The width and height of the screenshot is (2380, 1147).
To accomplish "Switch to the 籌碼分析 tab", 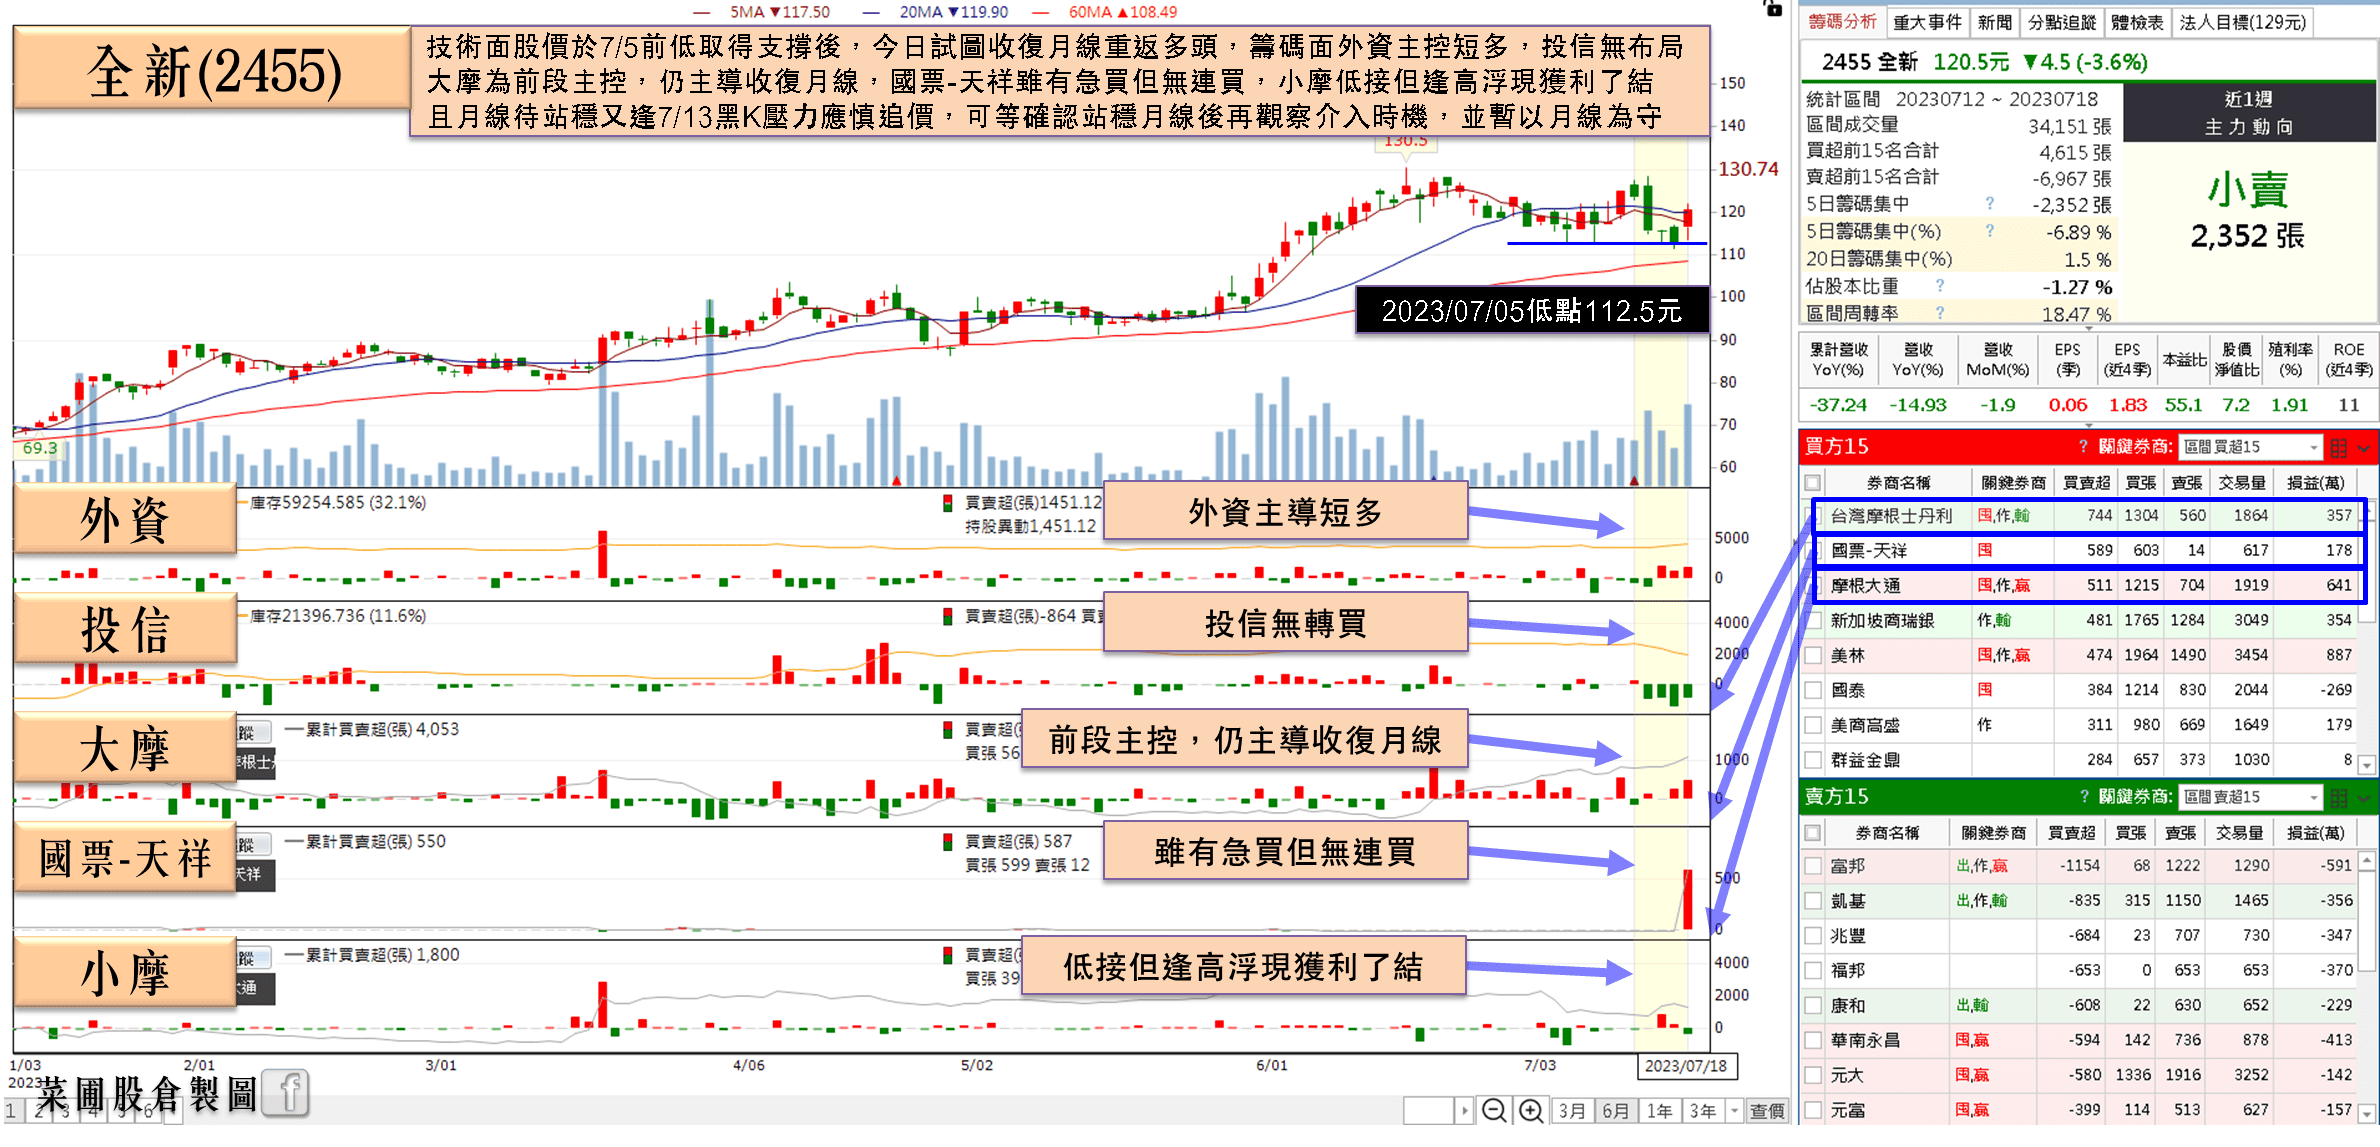I will click(1842, 22).
